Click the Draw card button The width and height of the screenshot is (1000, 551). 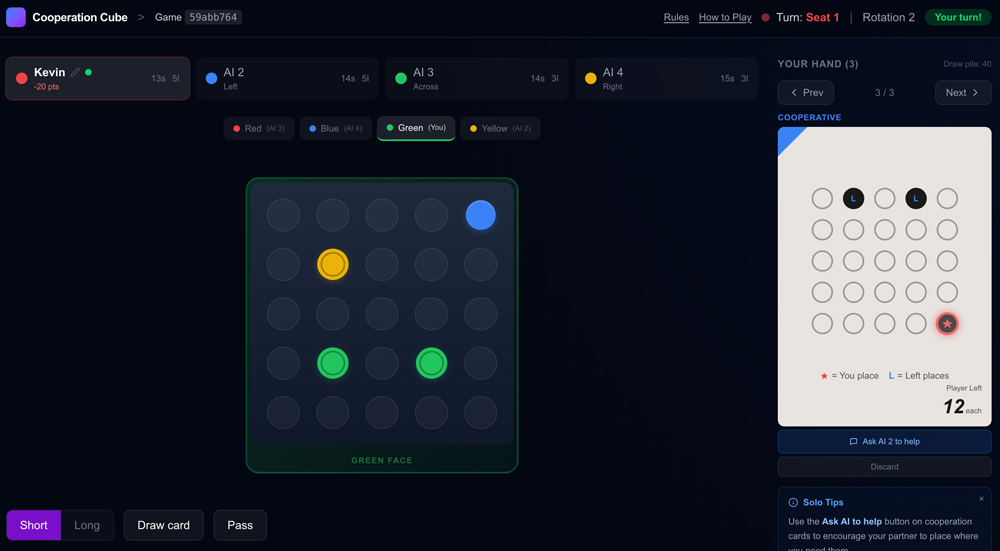(x=164, y=525)
